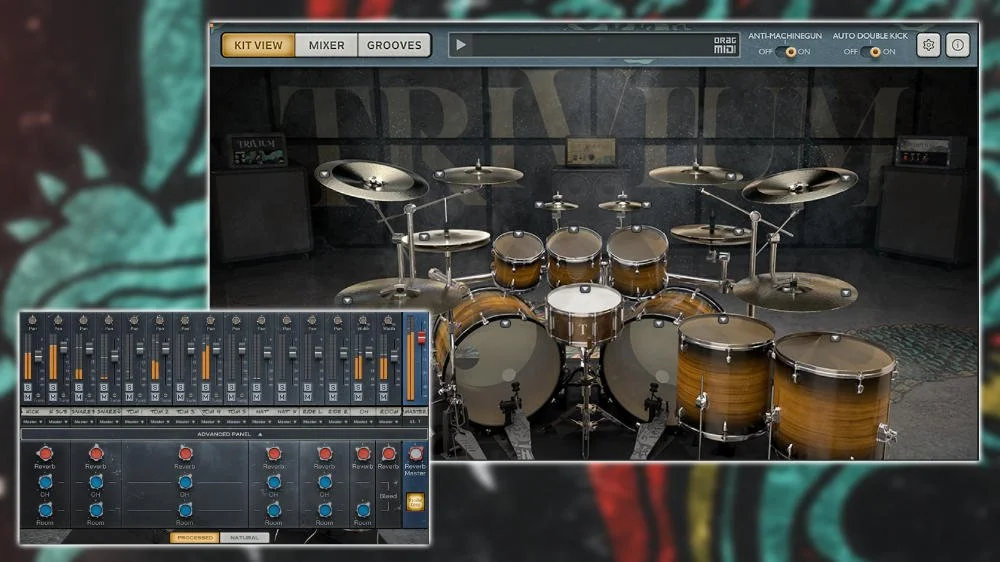Click the OH channel name label
This screenshot has height=562, width=1000.
pyautogui.click(x=363, y=411)
